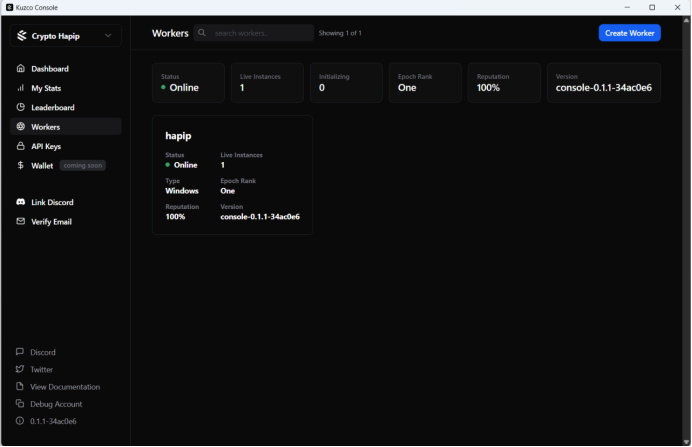
Task: Click View Documentation
Action: point(65,387)
